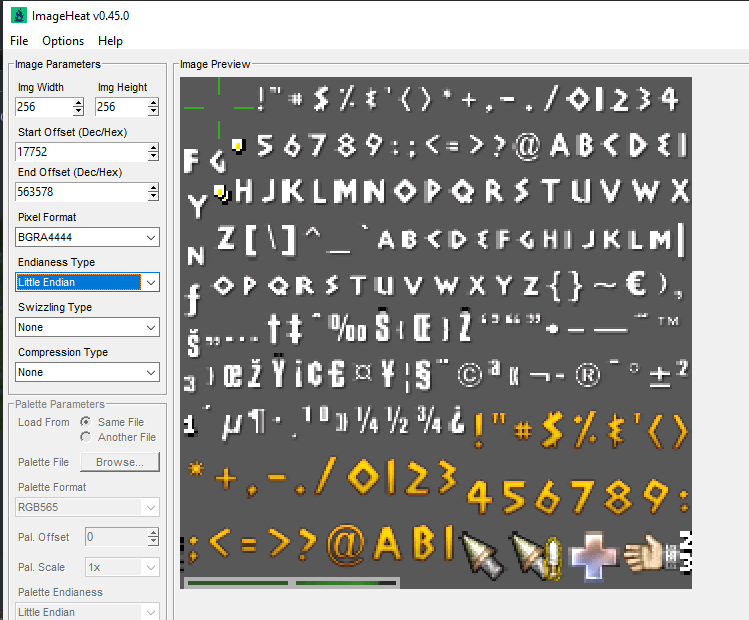Decrease Img Width with down arrow

click(78, 111)
